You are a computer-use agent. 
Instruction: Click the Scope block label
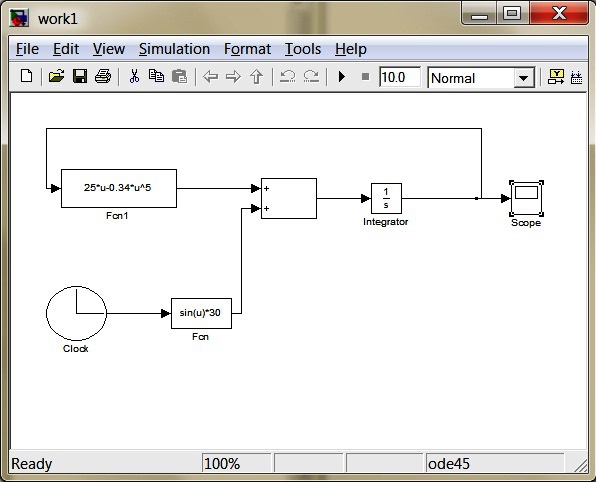[526, 223]
